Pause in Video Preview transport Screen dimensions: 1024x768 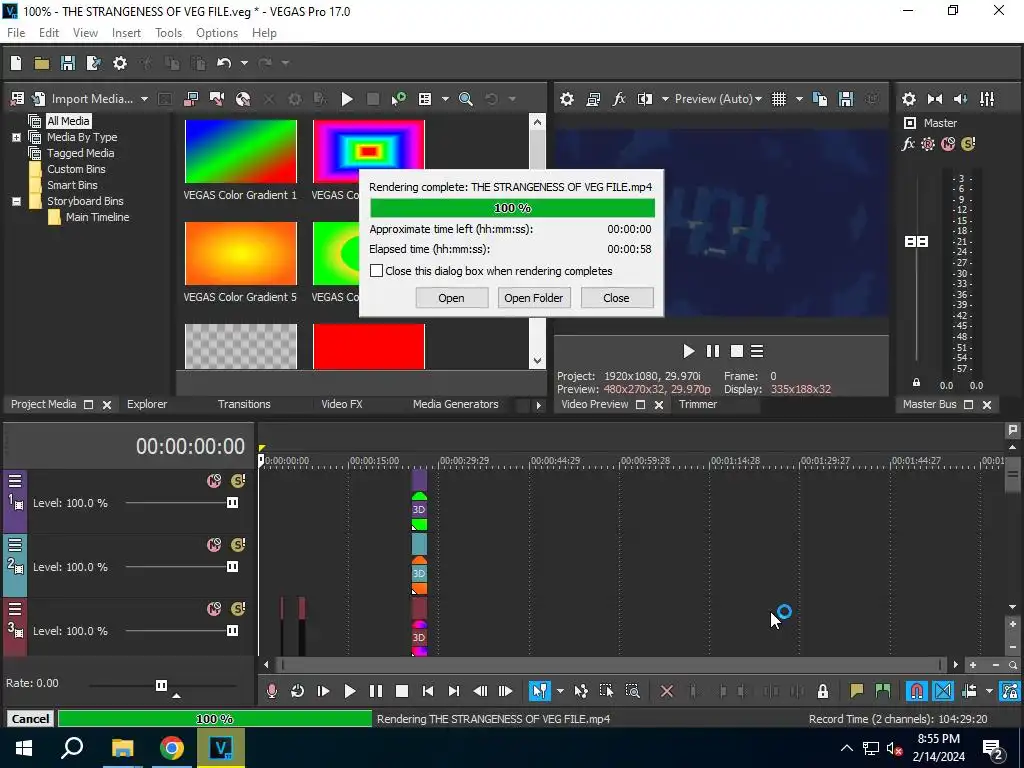[712, 351]
